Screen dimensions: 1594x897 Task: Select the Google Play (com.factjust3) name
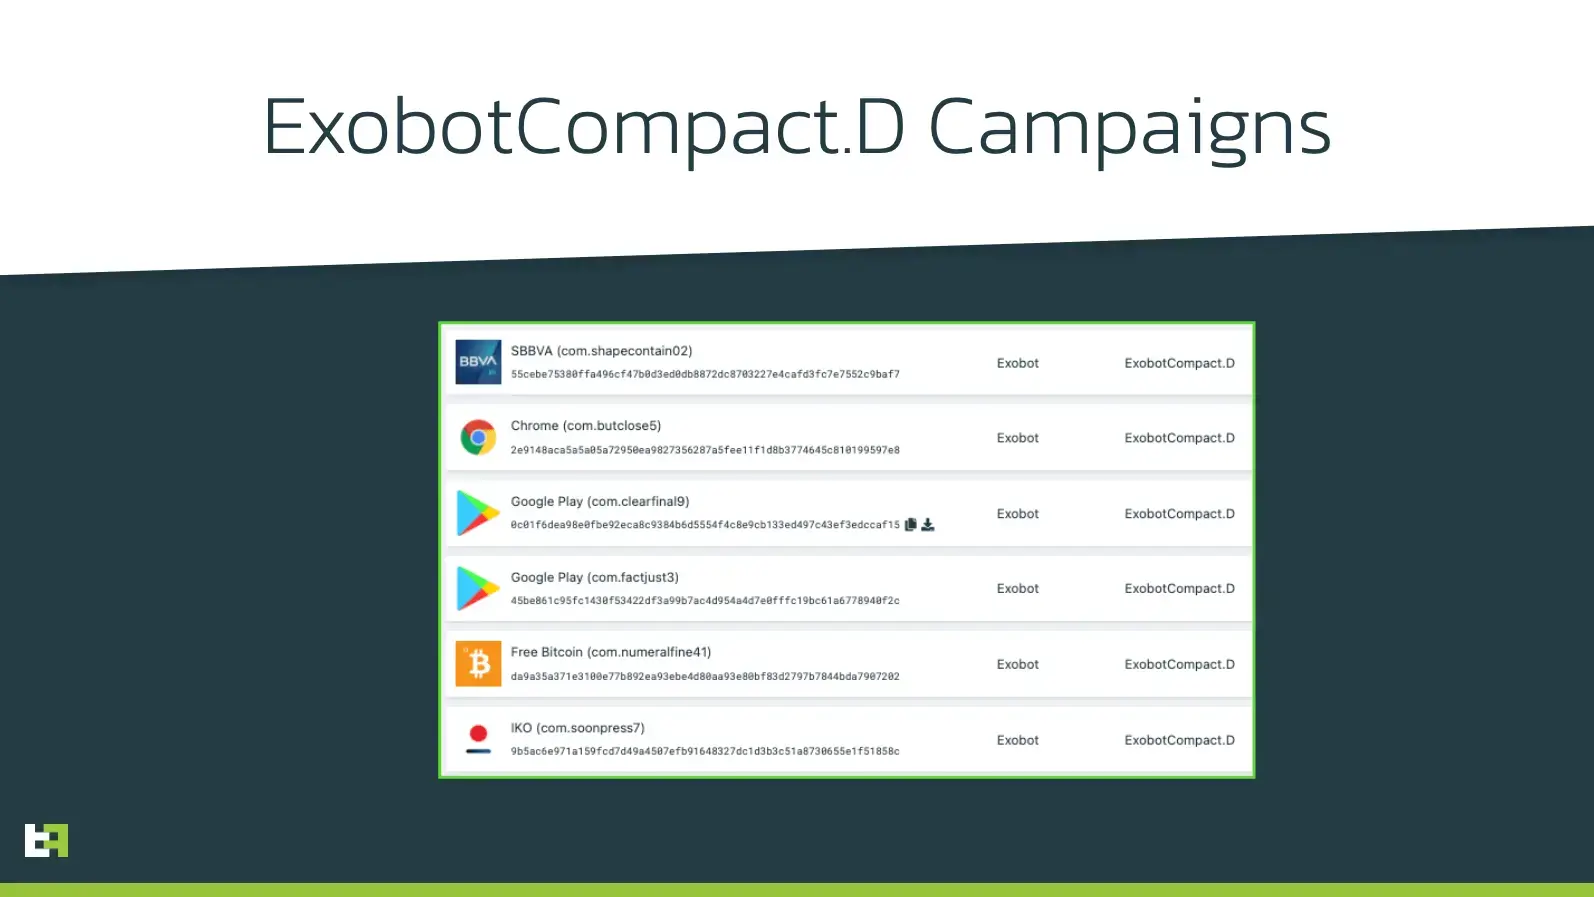(595, 577)
